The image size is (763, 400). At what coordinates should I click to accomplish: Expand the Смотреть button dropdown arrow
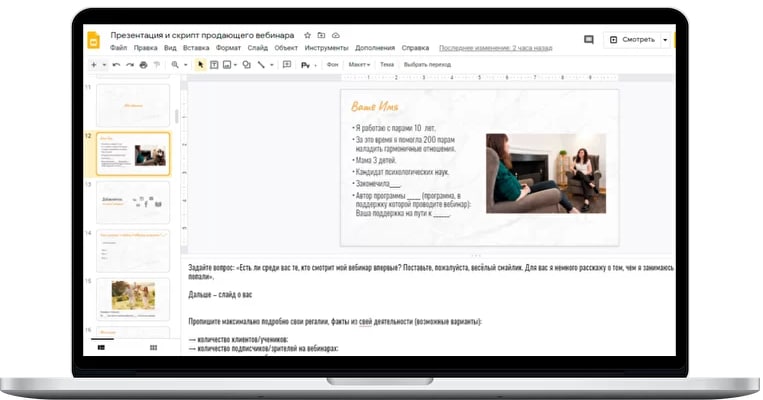665,40
